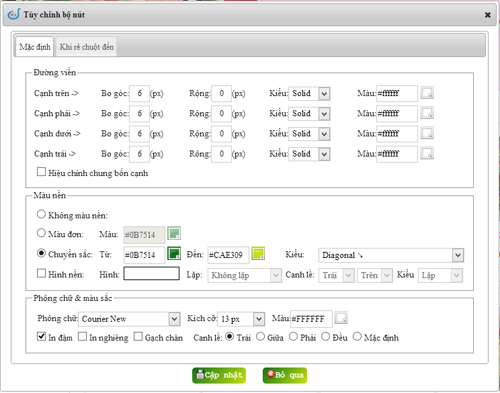Open the background Kiểu Lặp dropdown
This screenshot has height=393, width=500.
pos(440,275)
